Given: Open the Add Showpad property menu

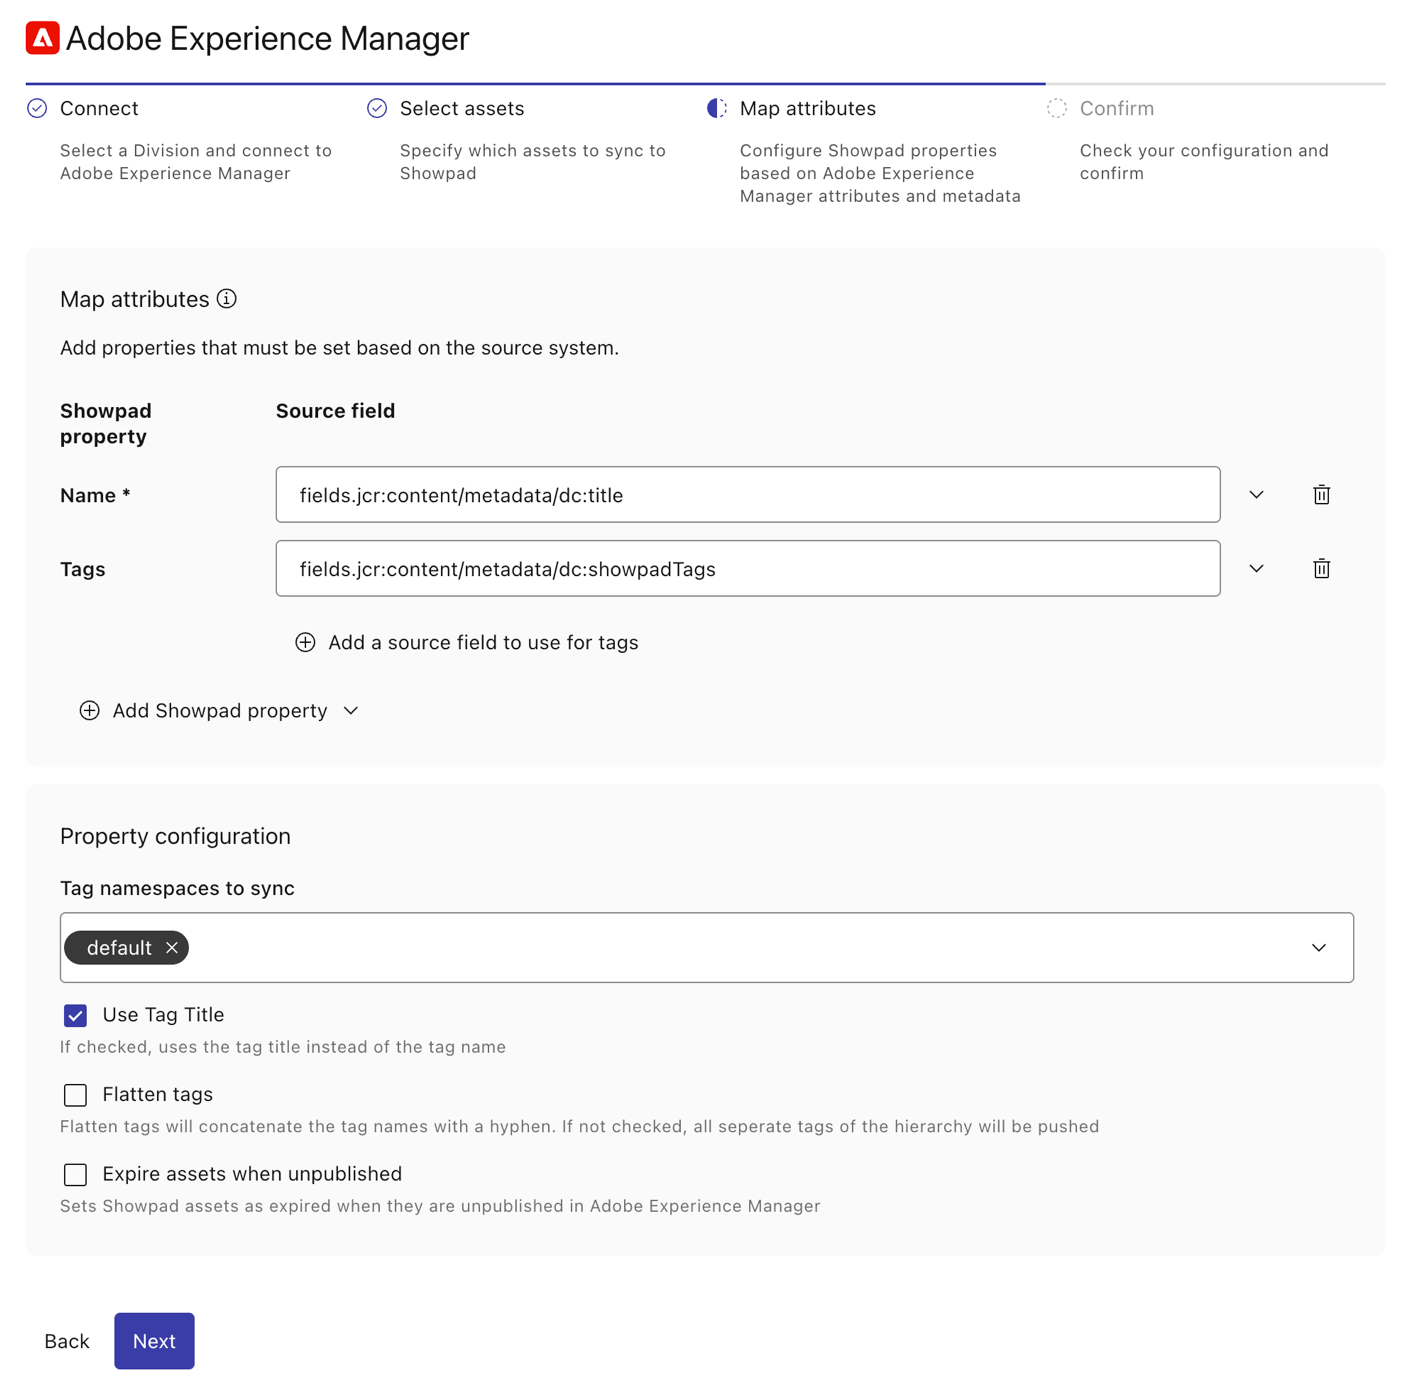Looking at the screenshot, I should [219, 711].
